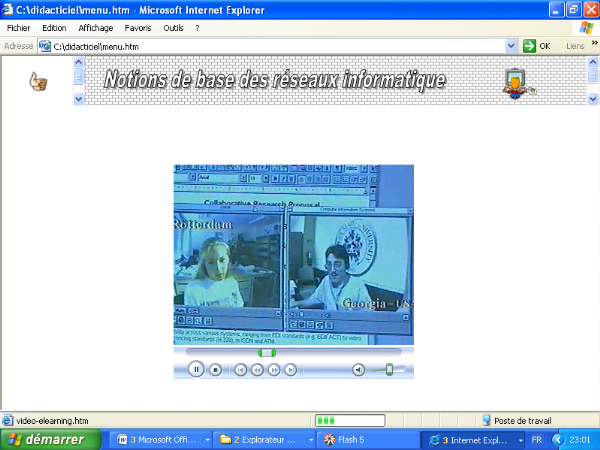This screenshot has height=450, width=600.
Task: Click video-elearning.htm status text
Action: click(x=52, y=421)
